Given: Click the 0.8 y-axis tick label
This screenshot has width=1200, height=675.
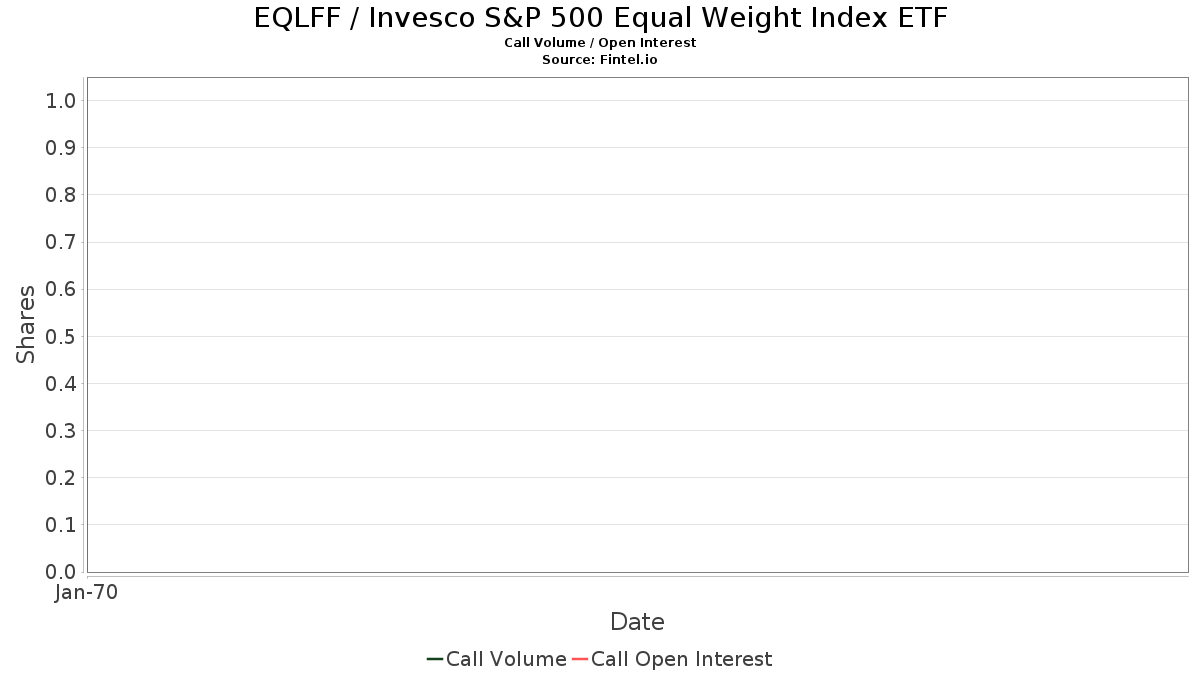Looking at the screenshot, I should point(61,195).
